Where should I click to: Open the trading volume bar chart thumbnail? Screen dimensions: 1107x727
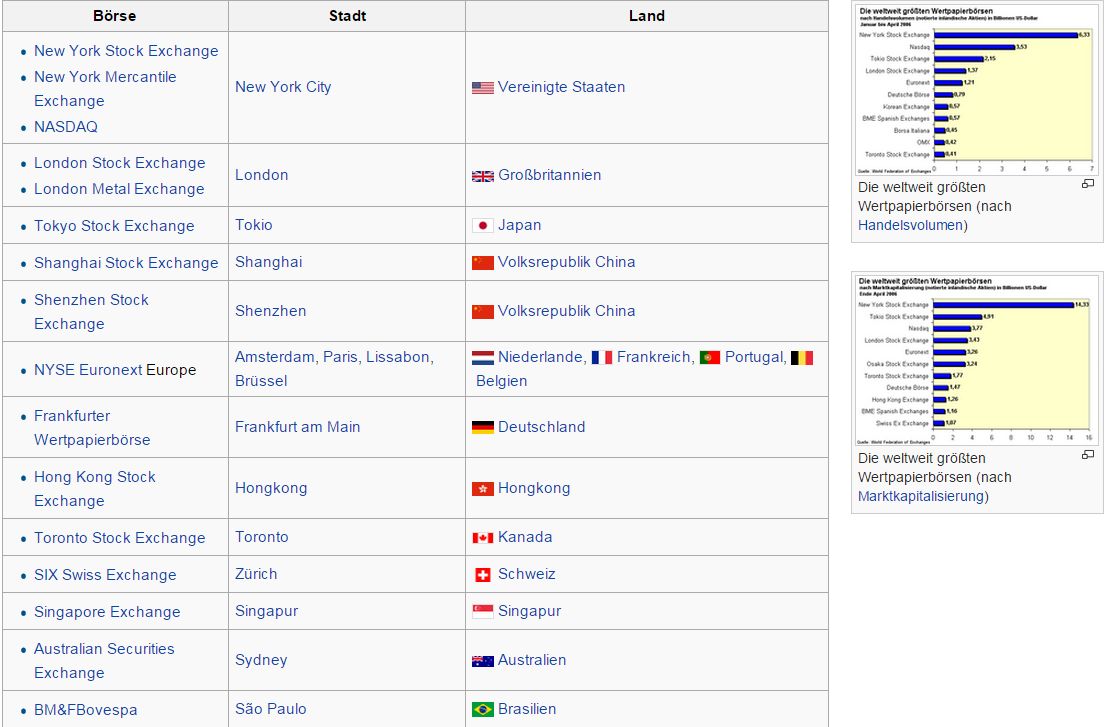point(976,90)
